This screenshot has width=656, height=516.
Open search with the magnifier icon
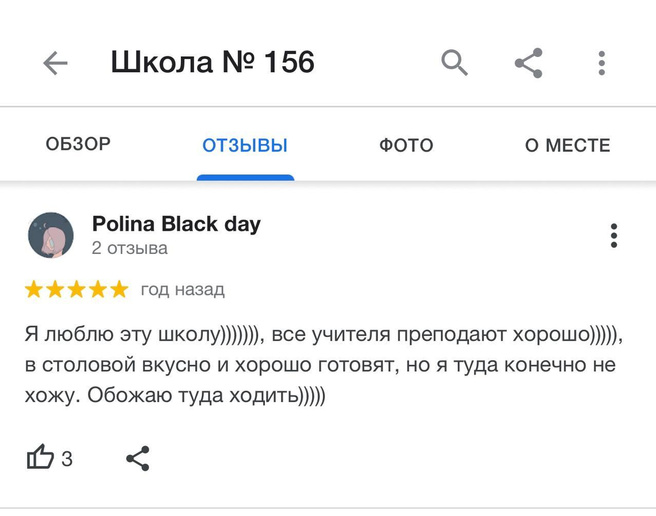[x=455, y=64]
